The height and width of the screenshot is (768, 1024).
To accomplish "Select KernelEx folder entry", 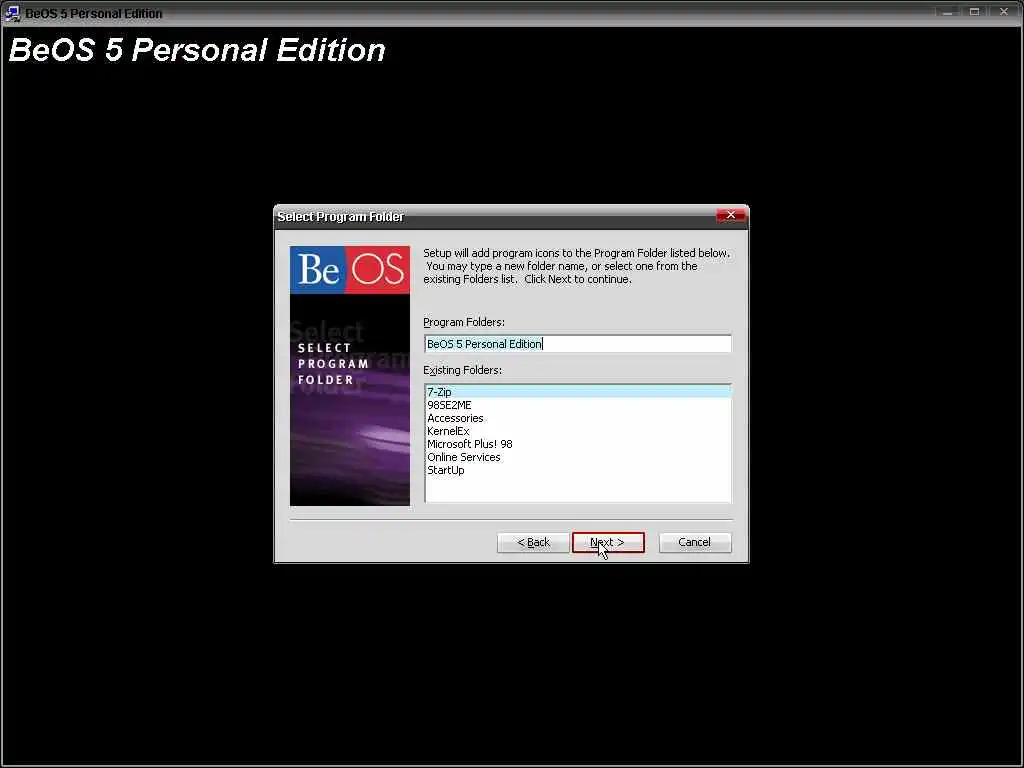I will [577, 431].
